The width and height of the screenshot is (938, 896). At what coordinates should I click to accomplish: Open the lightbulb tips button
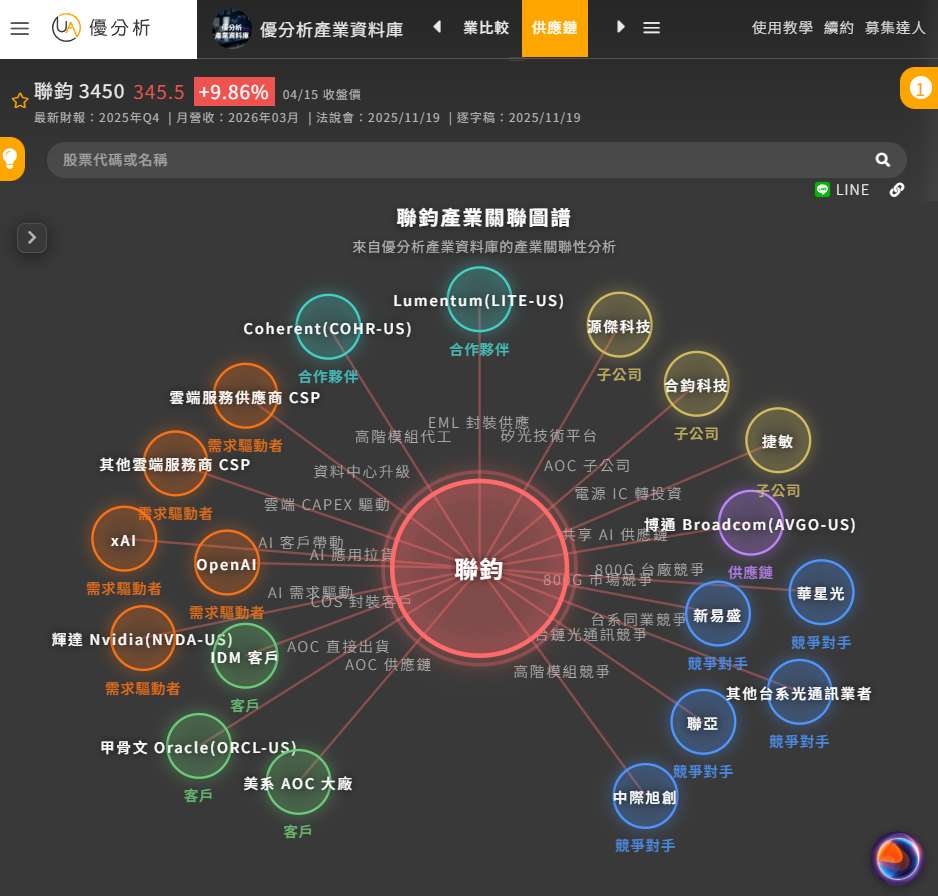click(x=11, y=159)
